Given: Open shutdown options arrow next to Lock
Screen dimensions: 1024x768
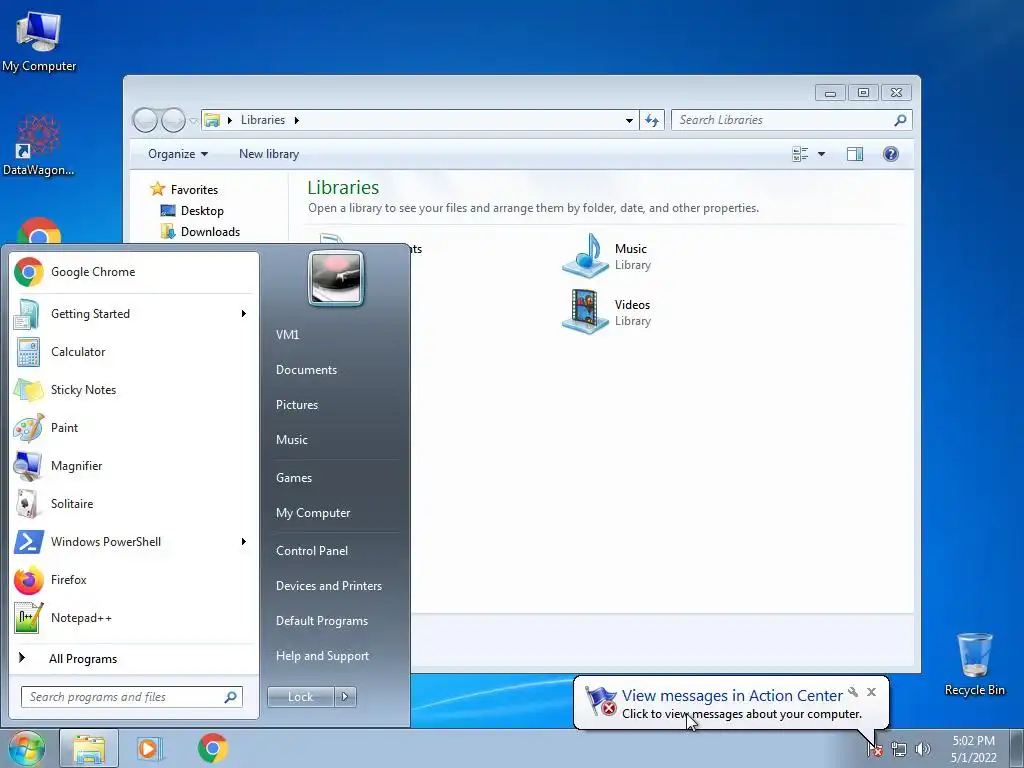Looking at the screenshot, I should coord(345,697).
